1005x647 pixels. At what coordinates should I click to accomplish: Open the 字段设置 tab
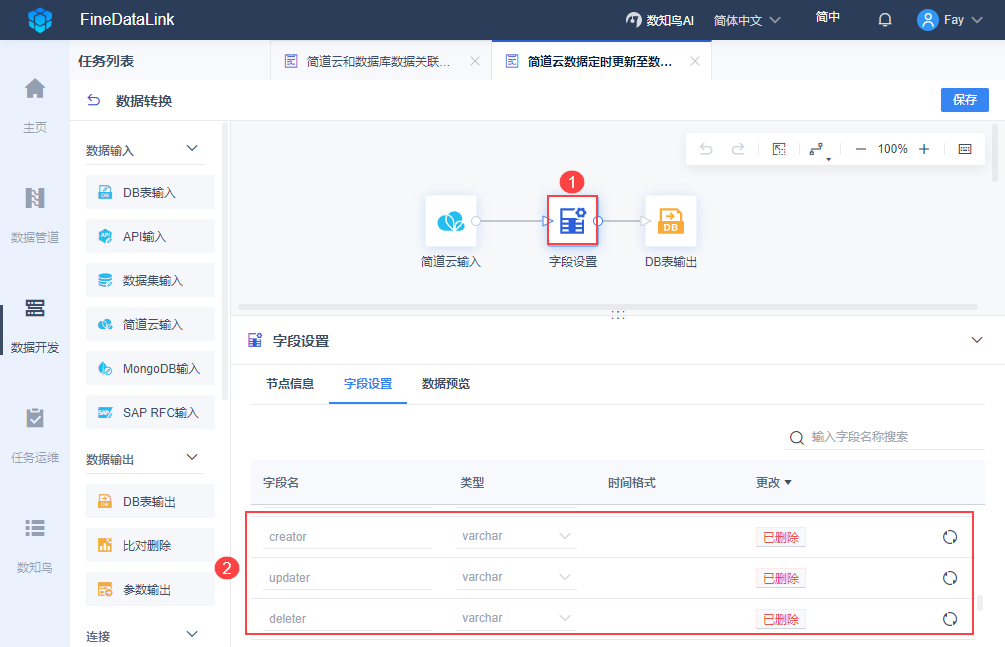(x=368, y=383)
